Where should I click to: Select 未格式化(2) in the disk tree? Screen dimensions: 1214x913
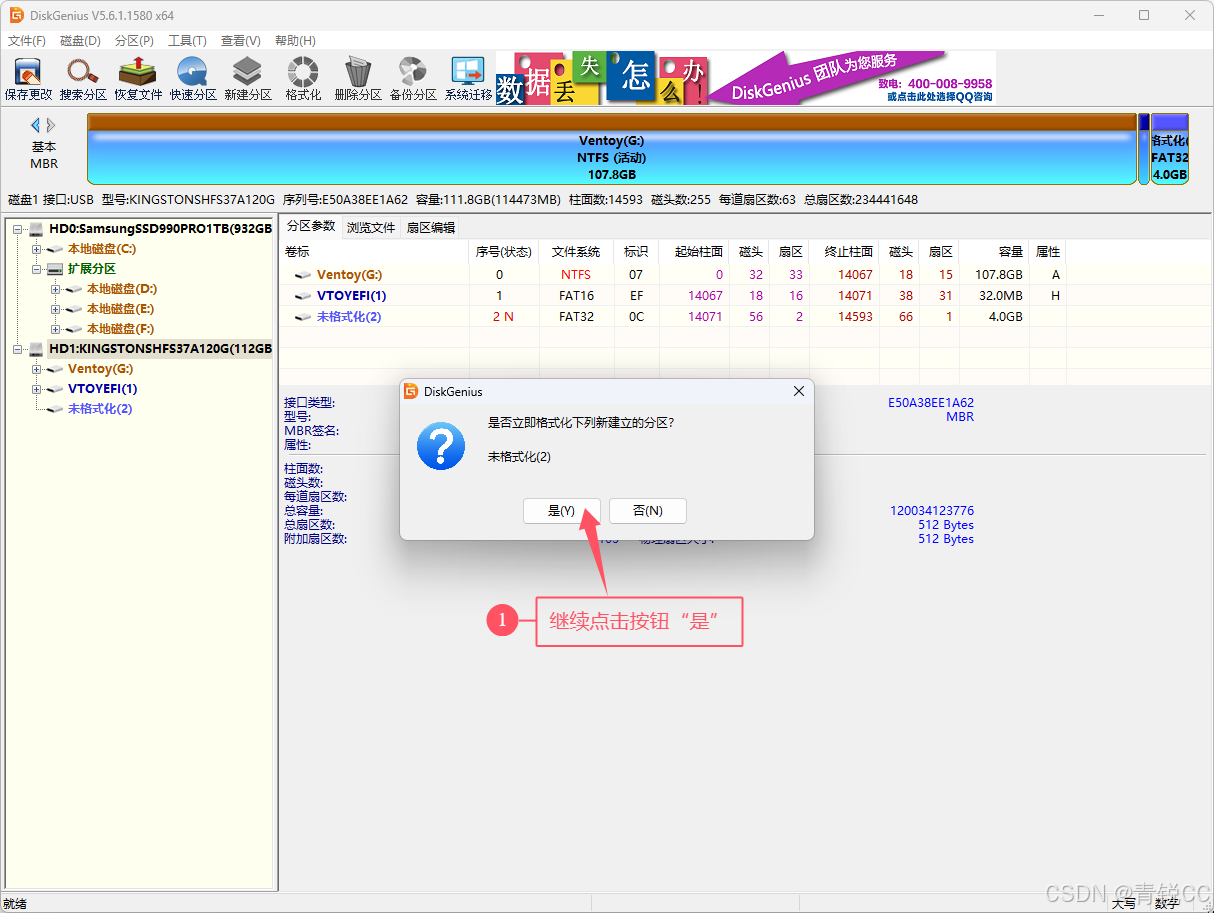coord(100,409)
